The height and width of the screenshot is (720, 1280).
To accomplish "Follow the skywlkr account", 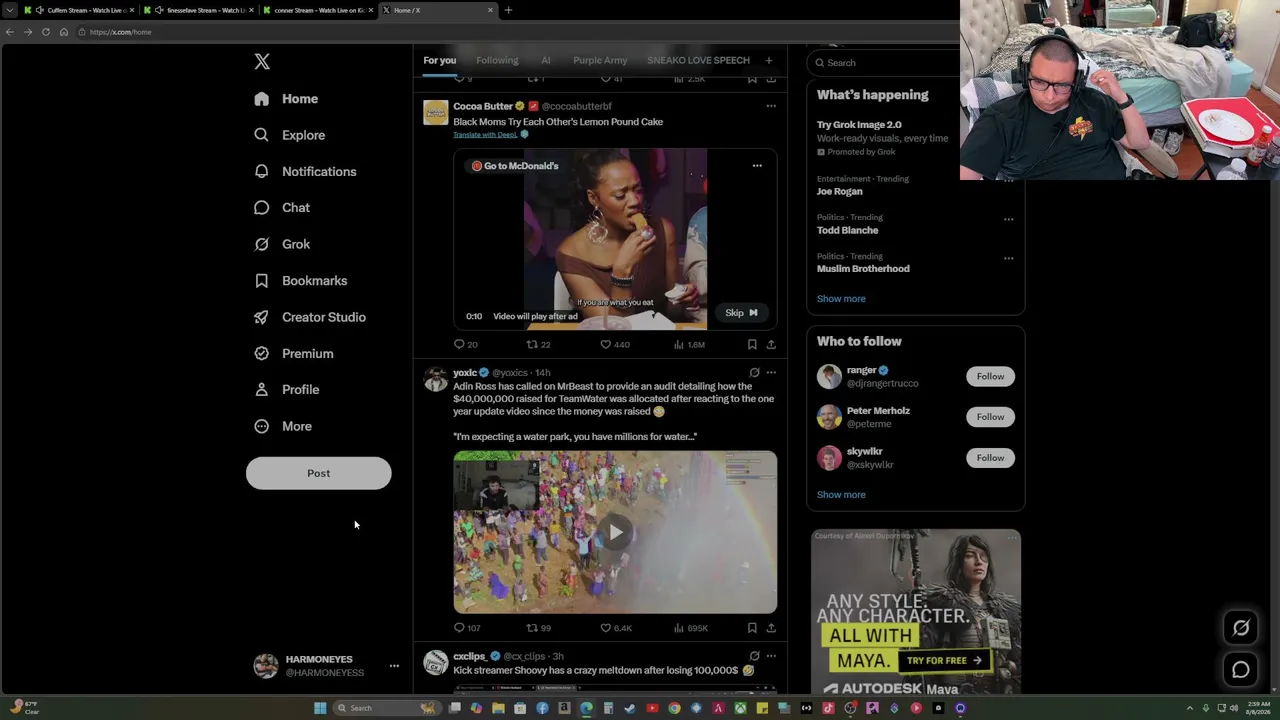I will click(990, 458).
